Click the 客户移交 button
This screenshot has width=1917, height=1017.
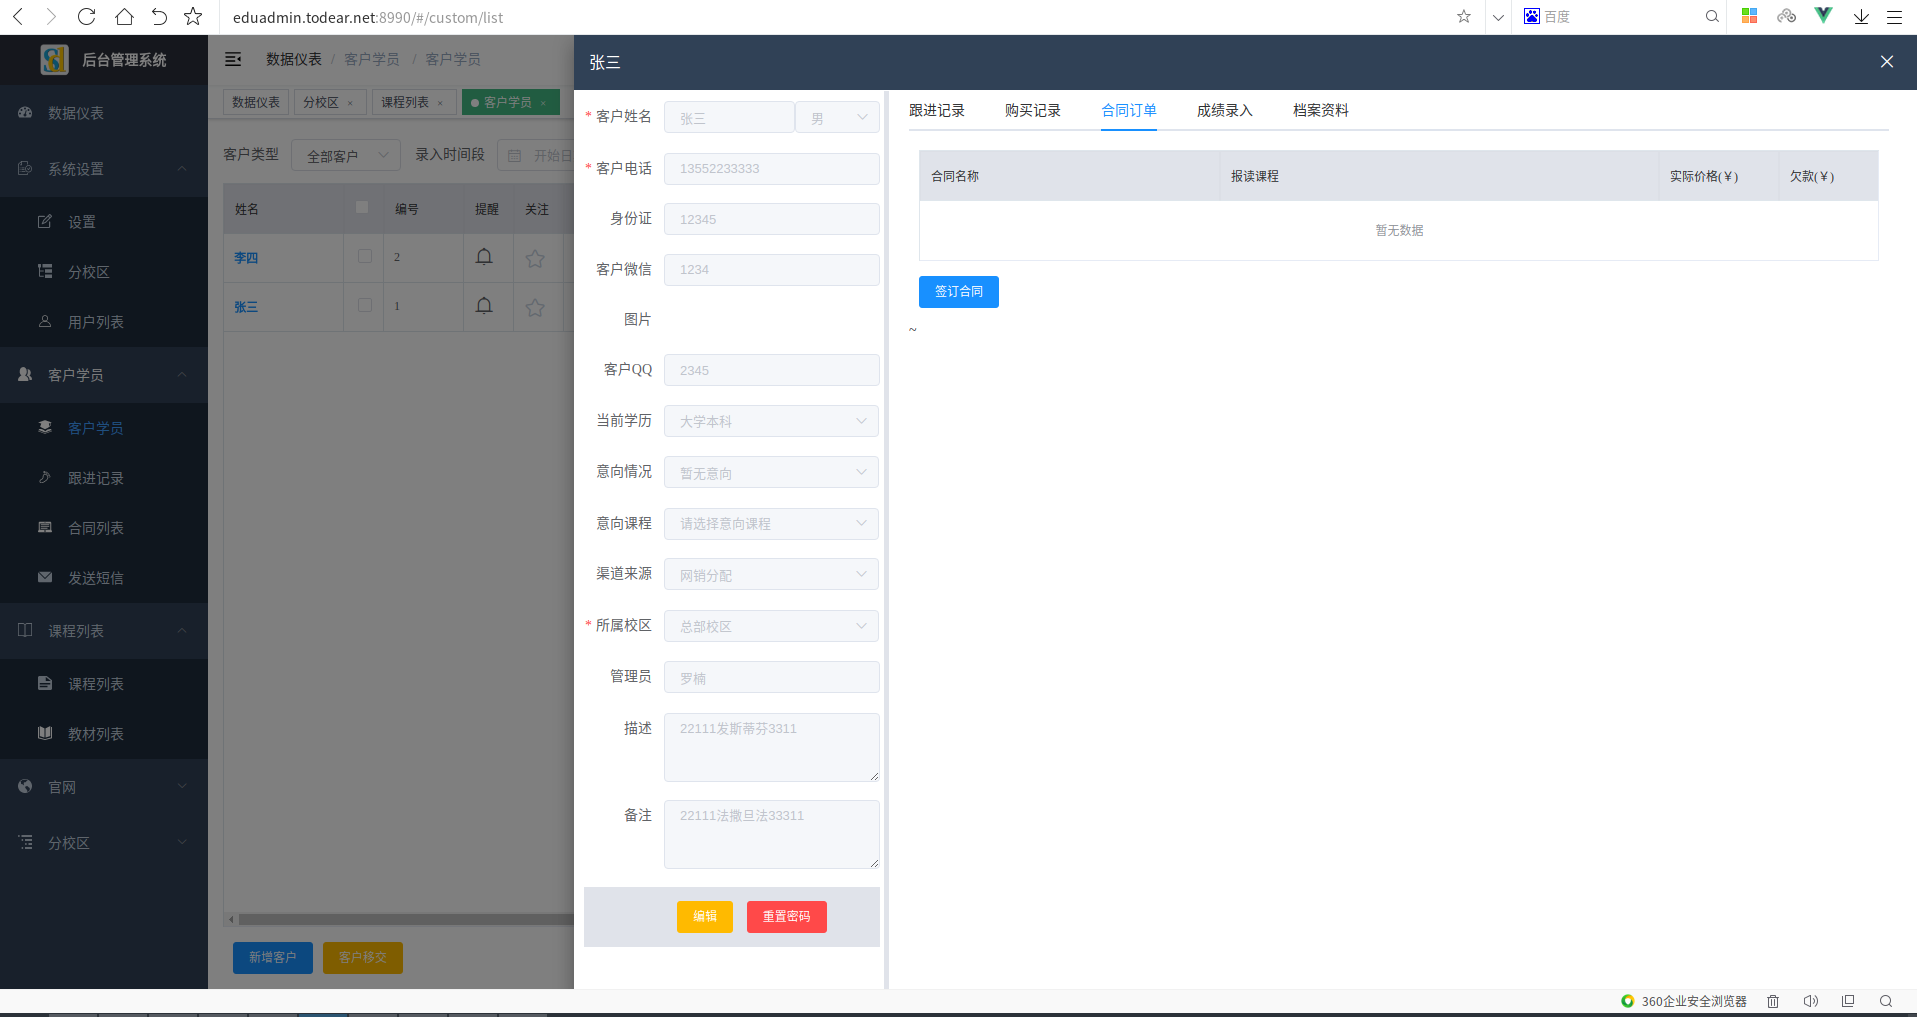point(363,958)
